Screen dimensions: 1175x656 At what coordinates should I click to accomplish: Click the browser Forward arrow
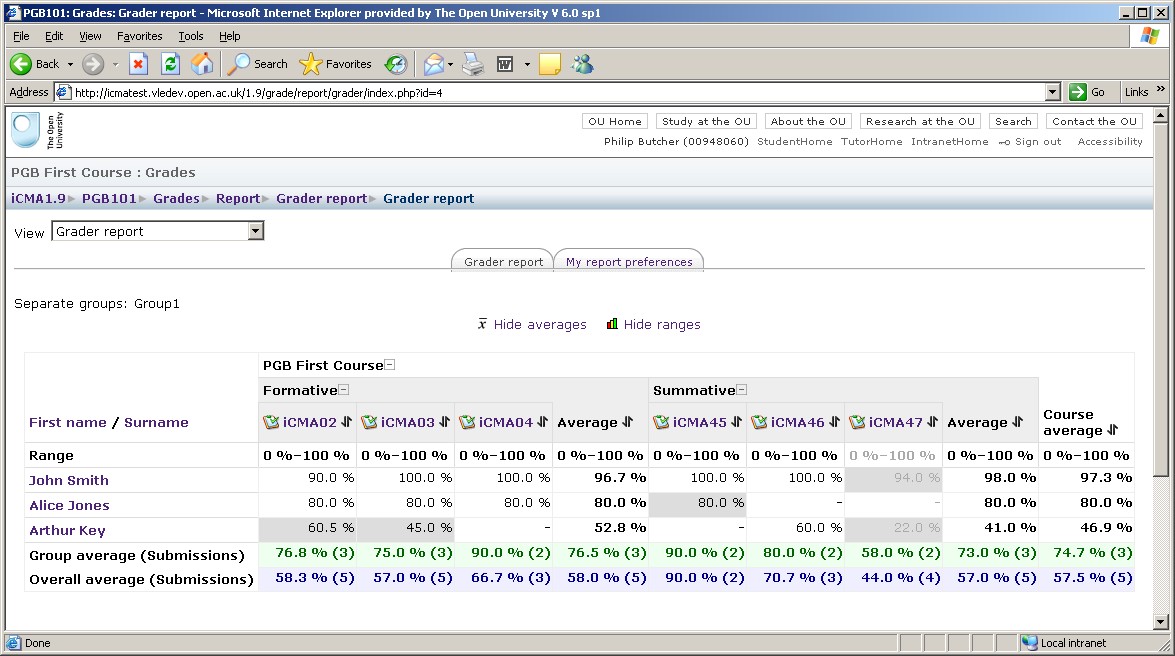(x=93, y=64)
